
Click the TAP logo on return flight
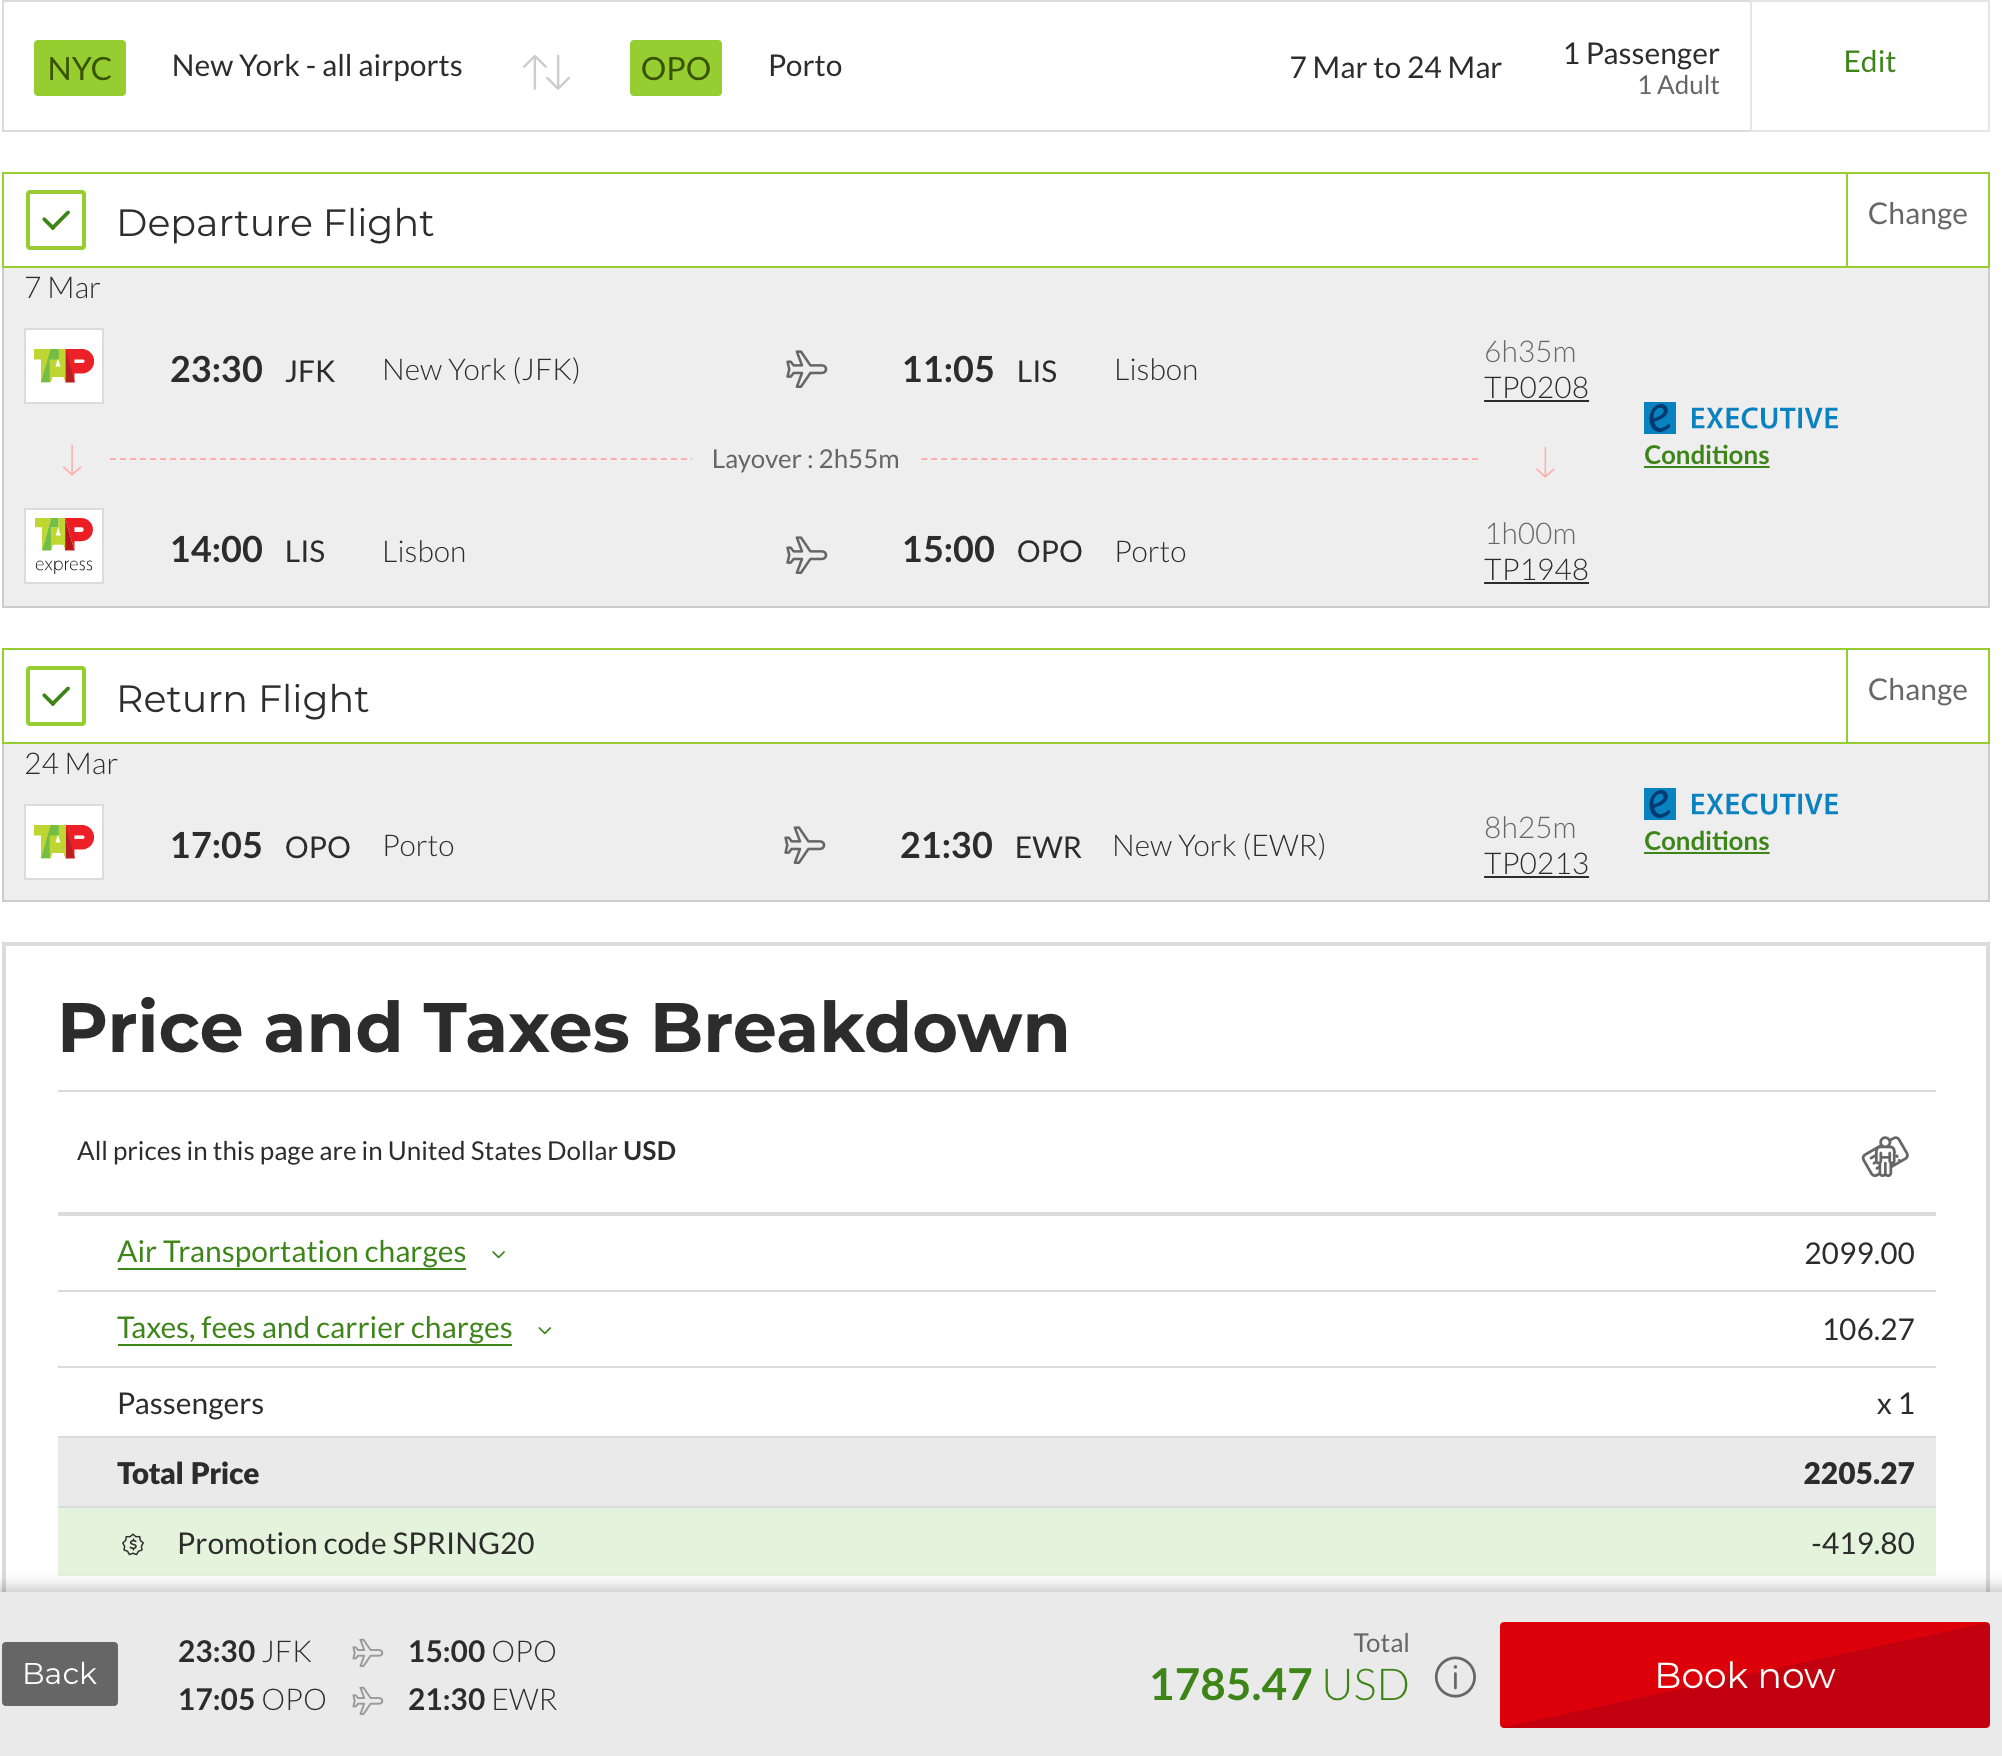pyautogui.click(x=64, y=842)
